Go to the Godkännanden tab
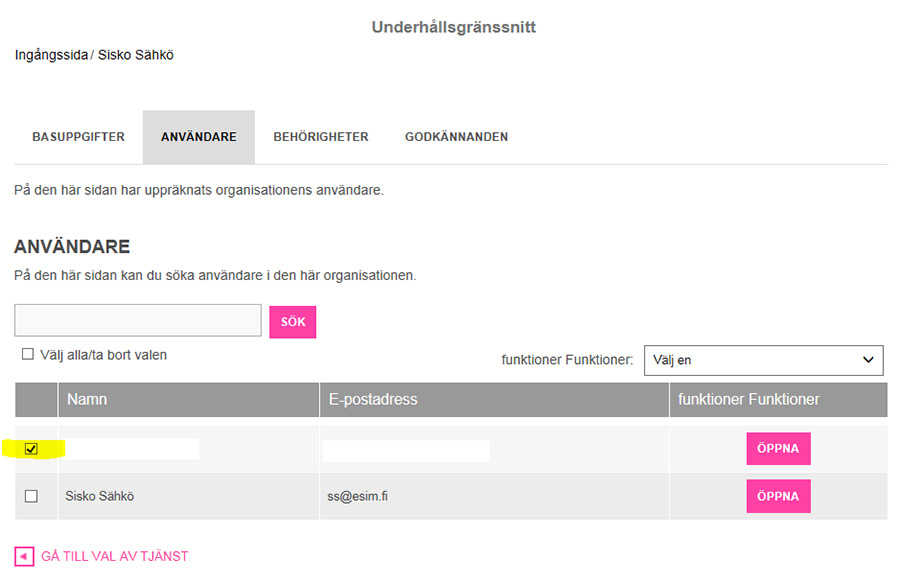This screenshot has width=900, height=582. click(456, 137)
